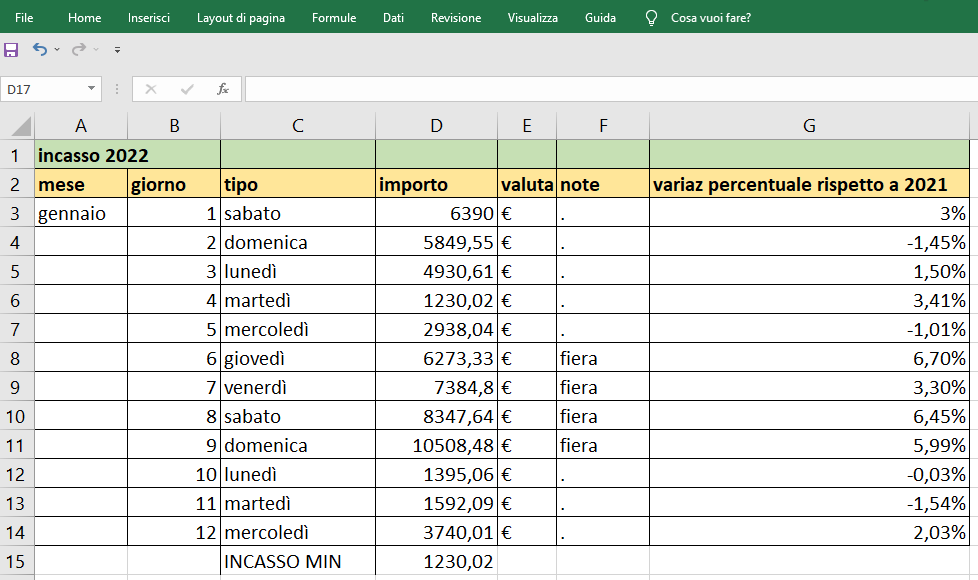Click the cell 'giovedì'
Screen dimensions: 978x580
click(298, 358)
